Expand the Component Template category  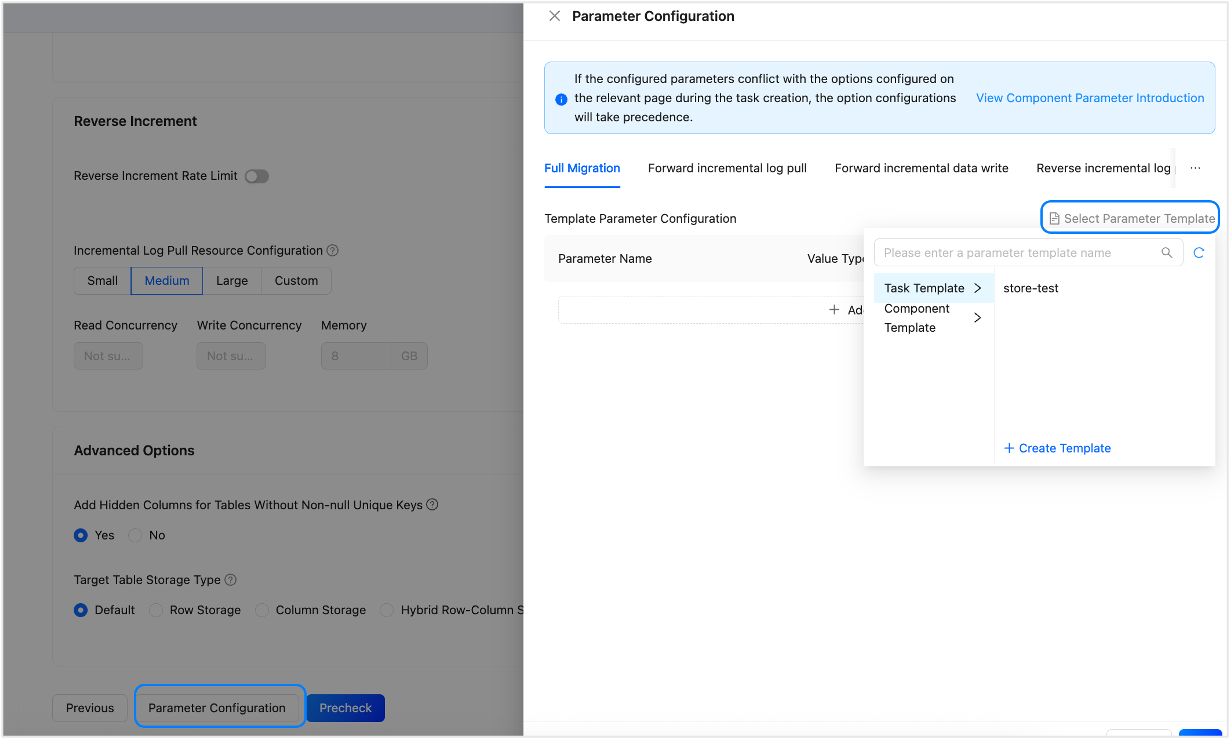pyautogui.click(x=932, y=318)
